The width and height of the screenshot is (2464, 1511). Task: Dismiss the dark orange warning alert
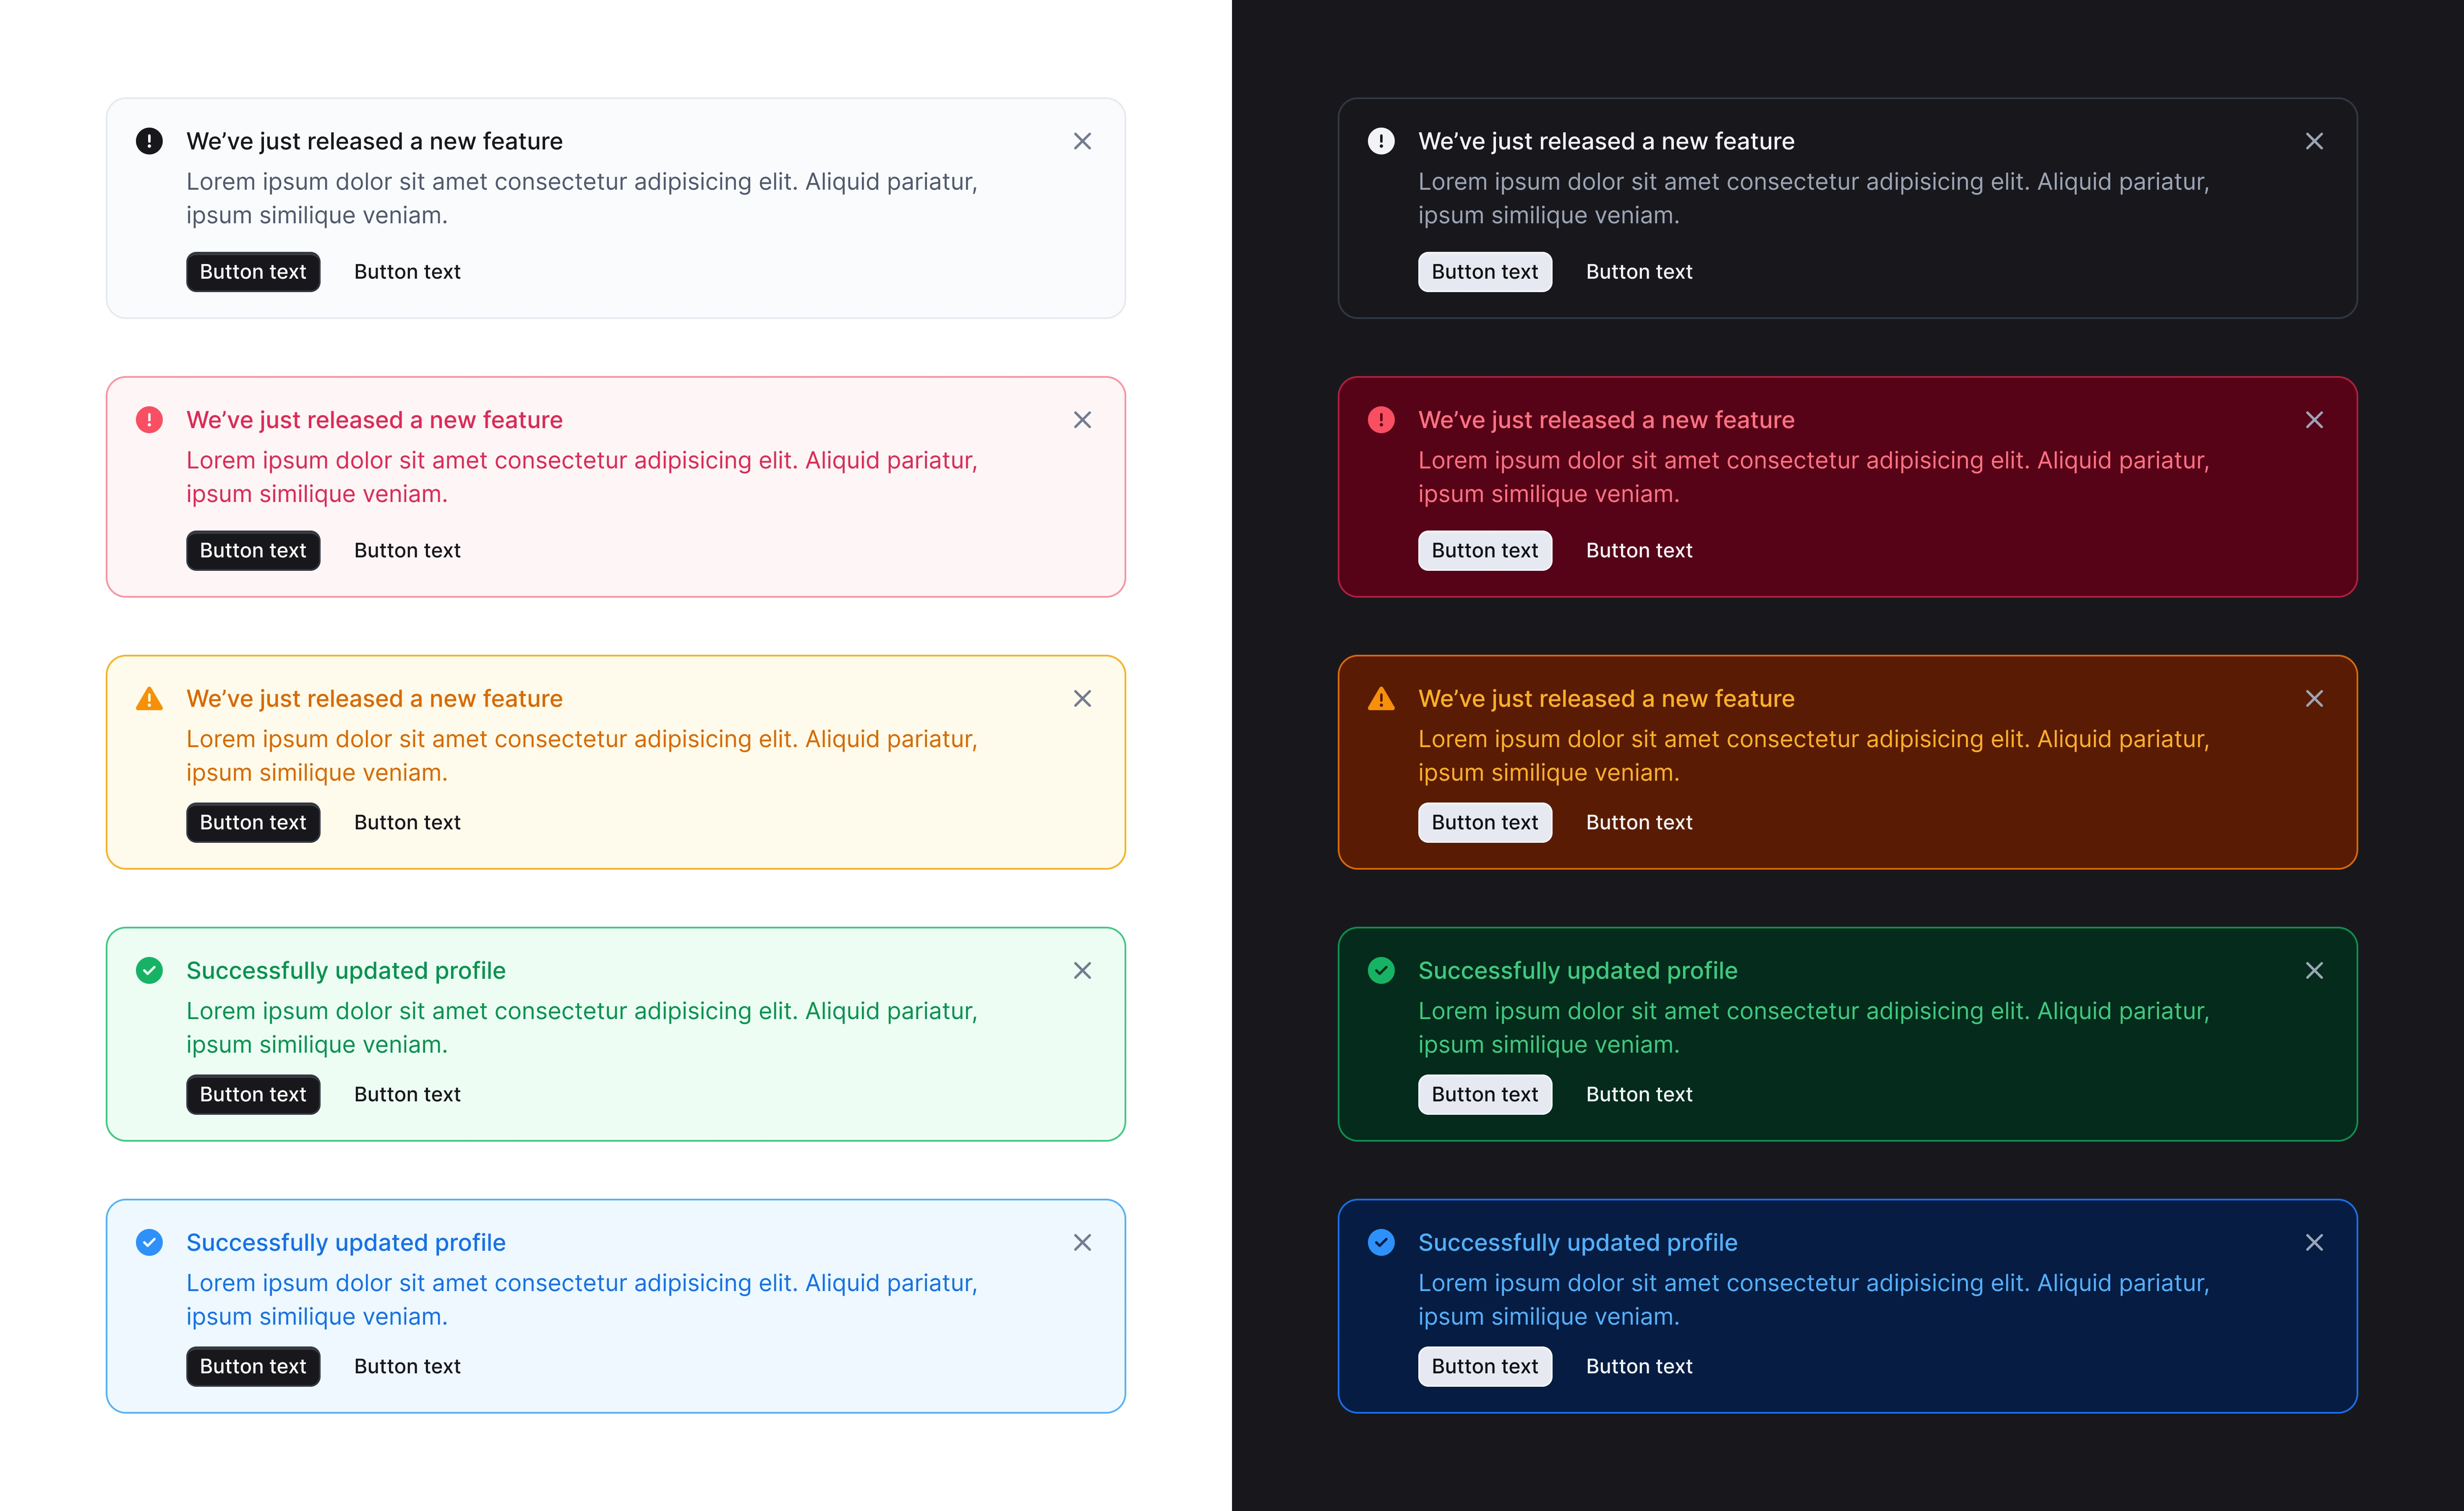(x=2314, y=699)
